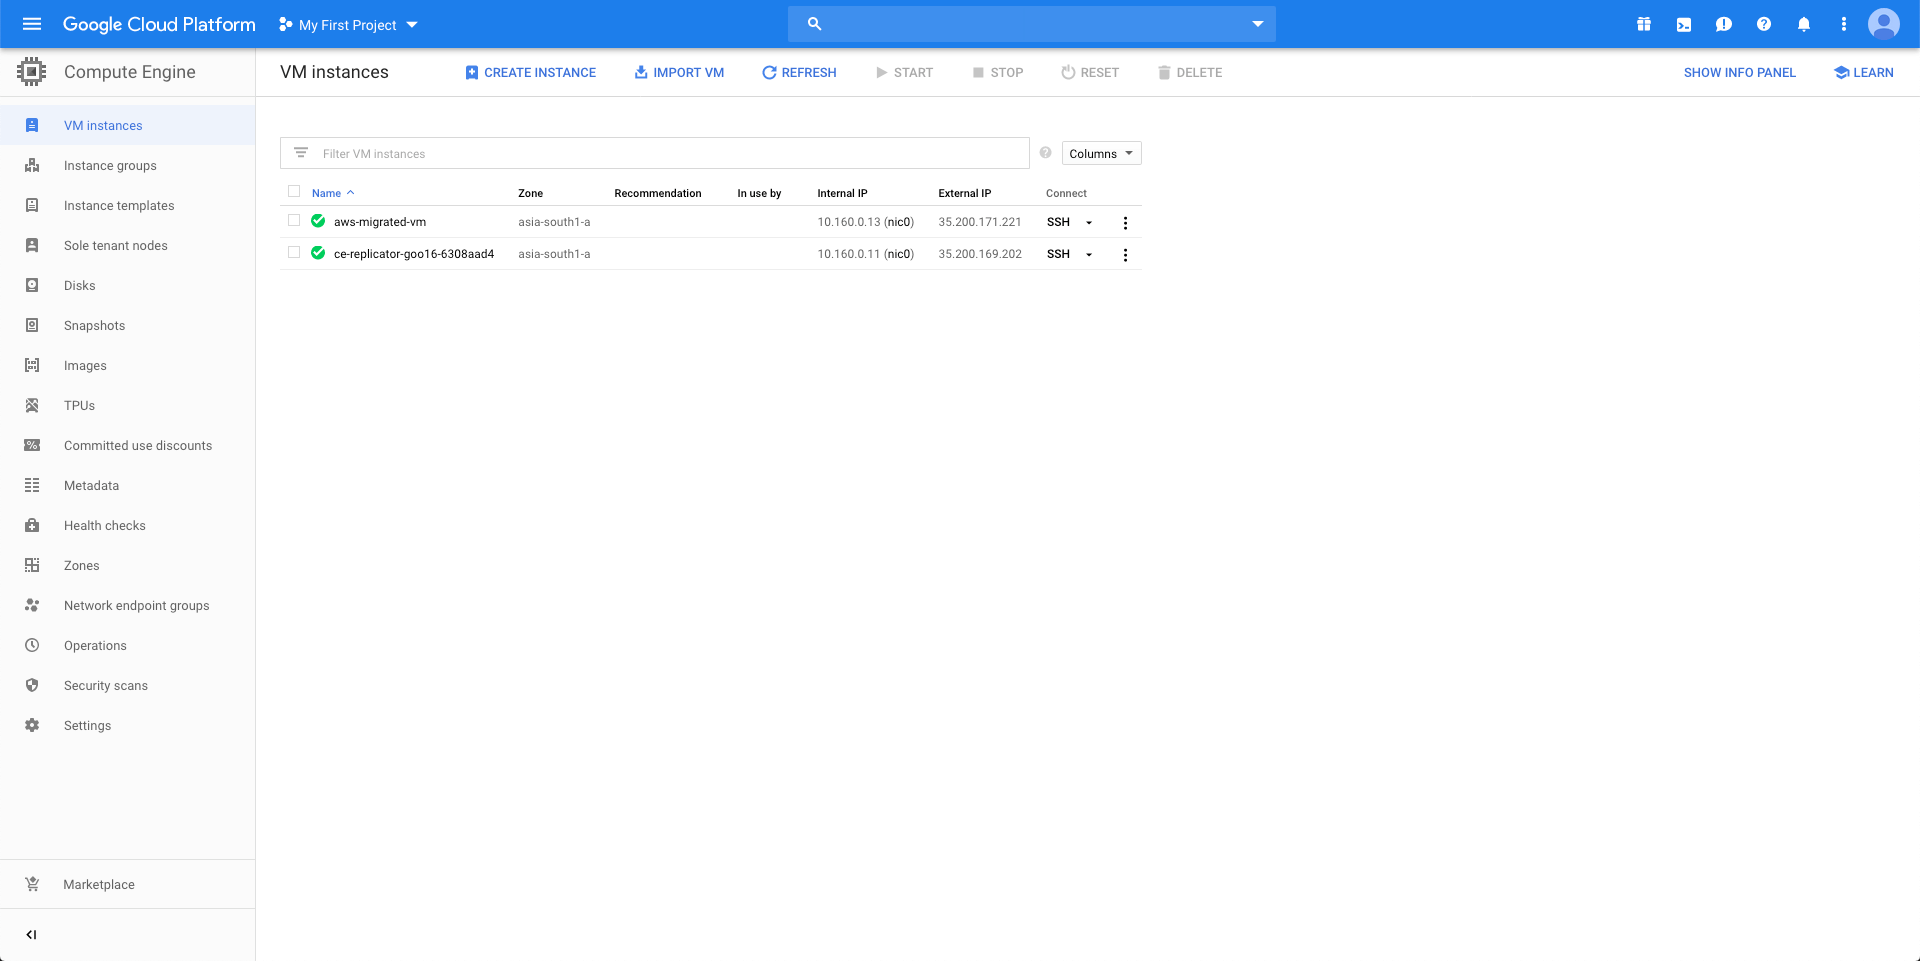Screen dimensions: 1920x961
Task: Open the help question mark icon
Action: coord(1764,24)
